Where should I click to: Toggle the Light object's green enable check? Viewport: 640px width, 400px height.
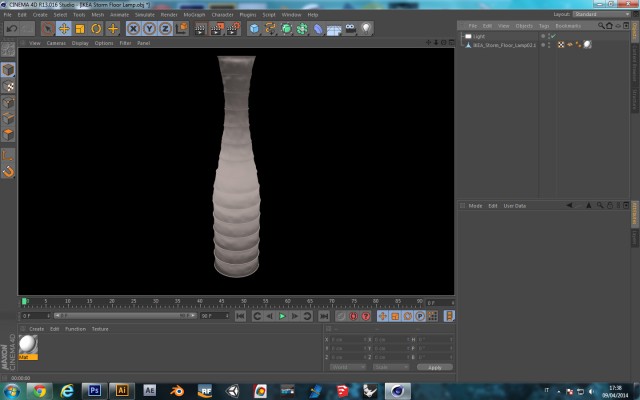pos(553,36)
